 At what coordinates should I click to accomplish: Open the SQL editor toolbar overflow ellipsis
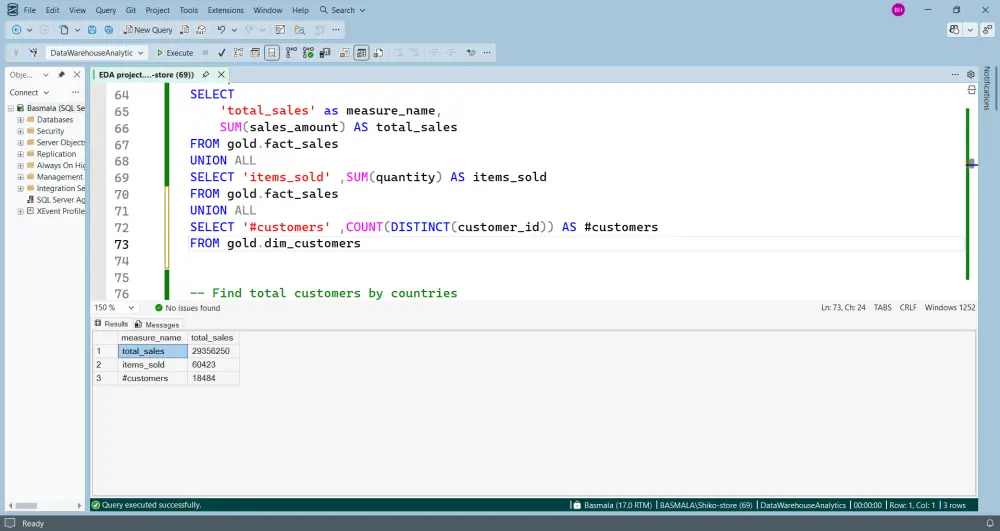click(x=487, y=53)
